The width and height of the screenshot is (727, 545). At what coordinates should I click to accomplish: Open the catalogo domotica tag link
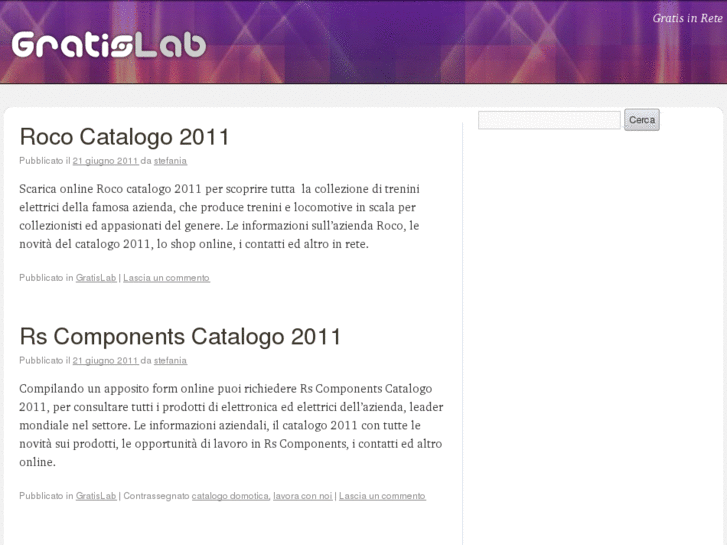[x=230, y=496]
